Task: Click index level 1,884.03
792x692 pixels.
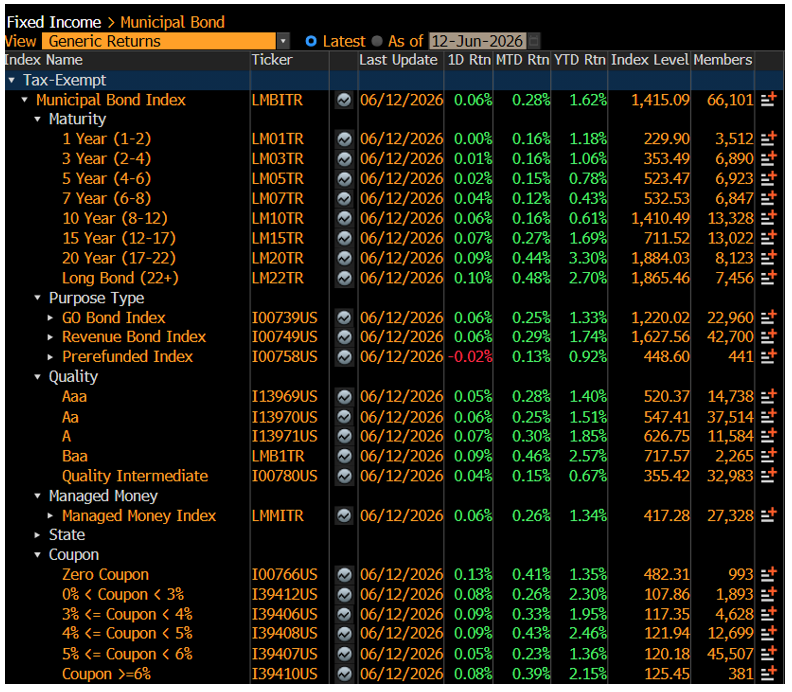Action: 660,258
